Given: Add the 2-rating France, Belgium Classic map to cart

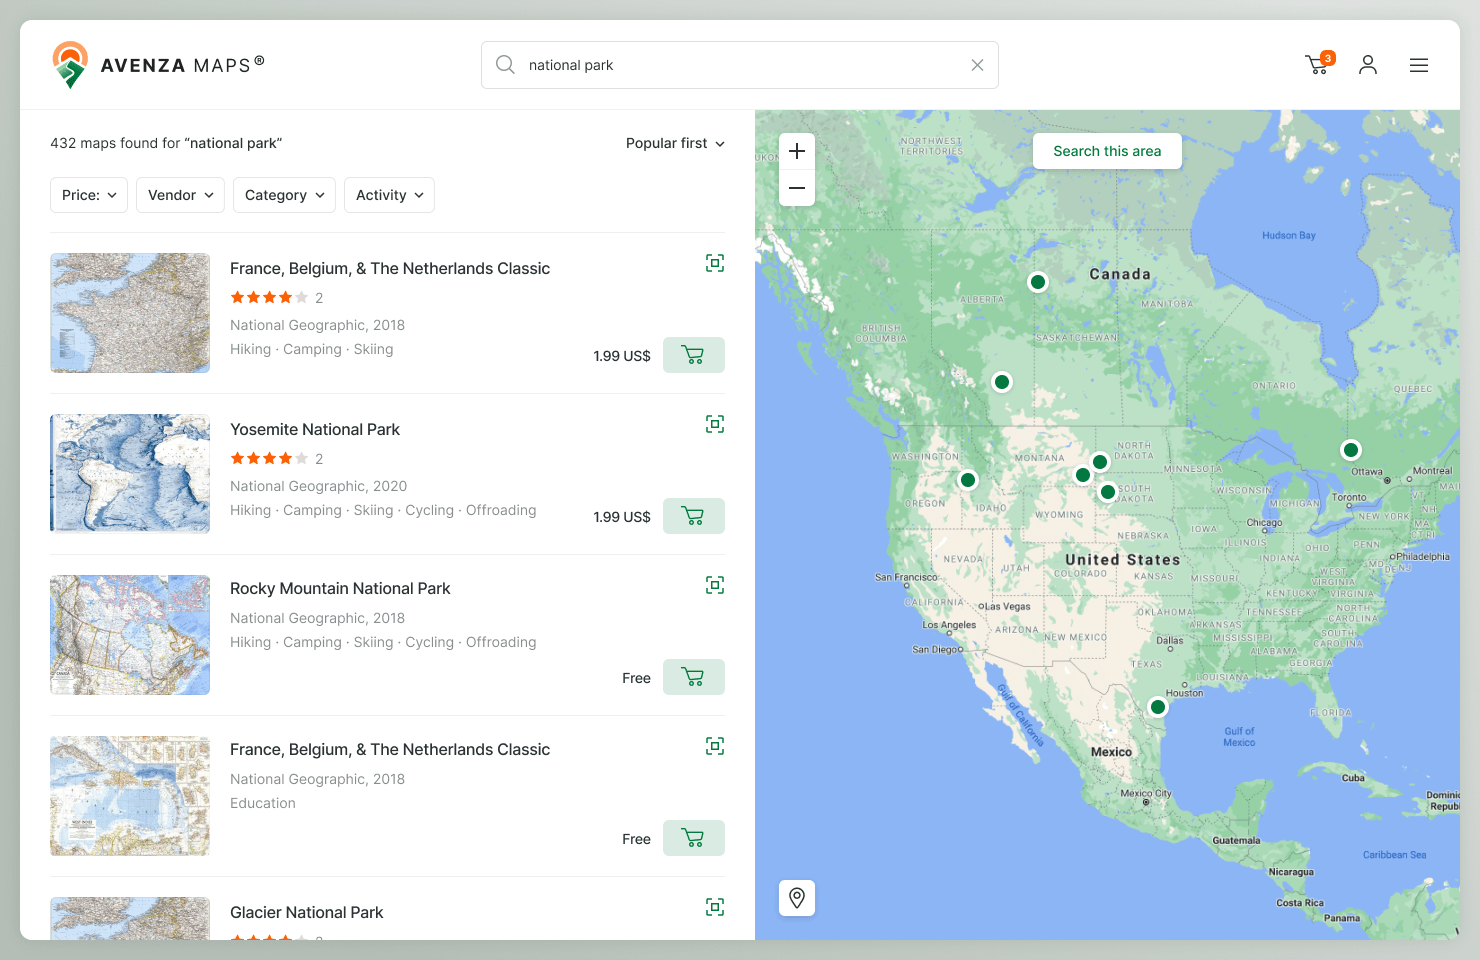Looking at the screenshot, I should 694,355.
